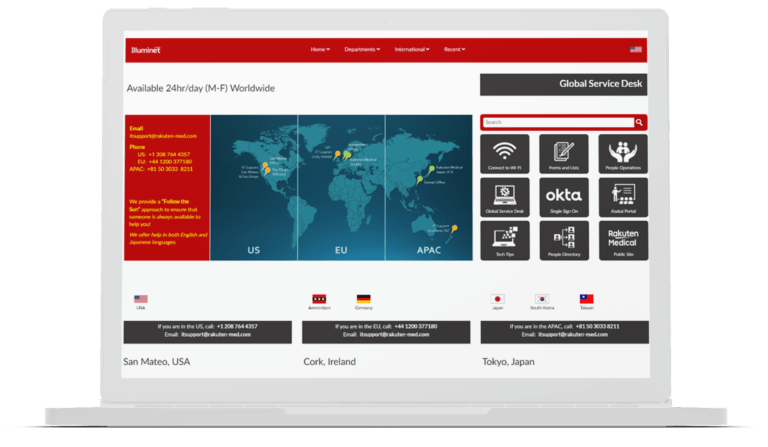768x447 pixels.
Task: Select the Amsterdam flag
Action: point(319,299)
